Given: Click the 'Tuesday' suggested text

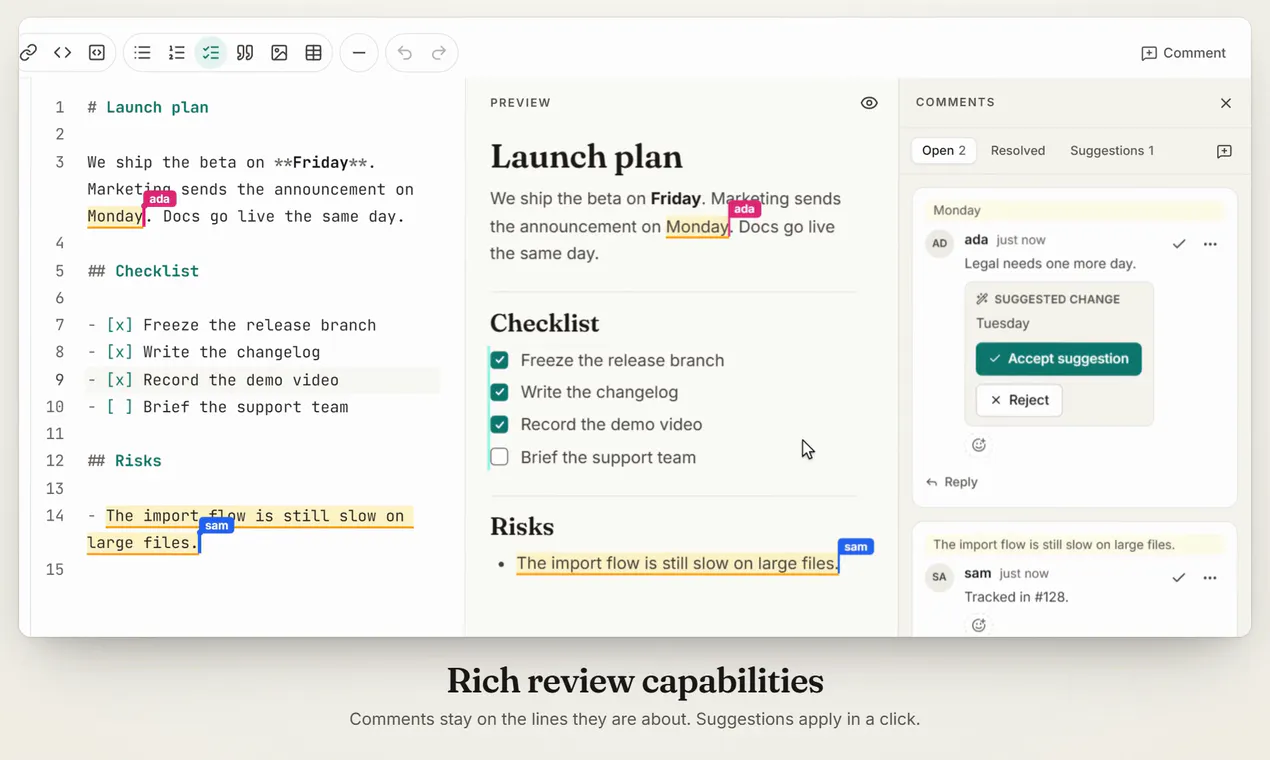Looking at the screenshot, I should point(1002,323).
